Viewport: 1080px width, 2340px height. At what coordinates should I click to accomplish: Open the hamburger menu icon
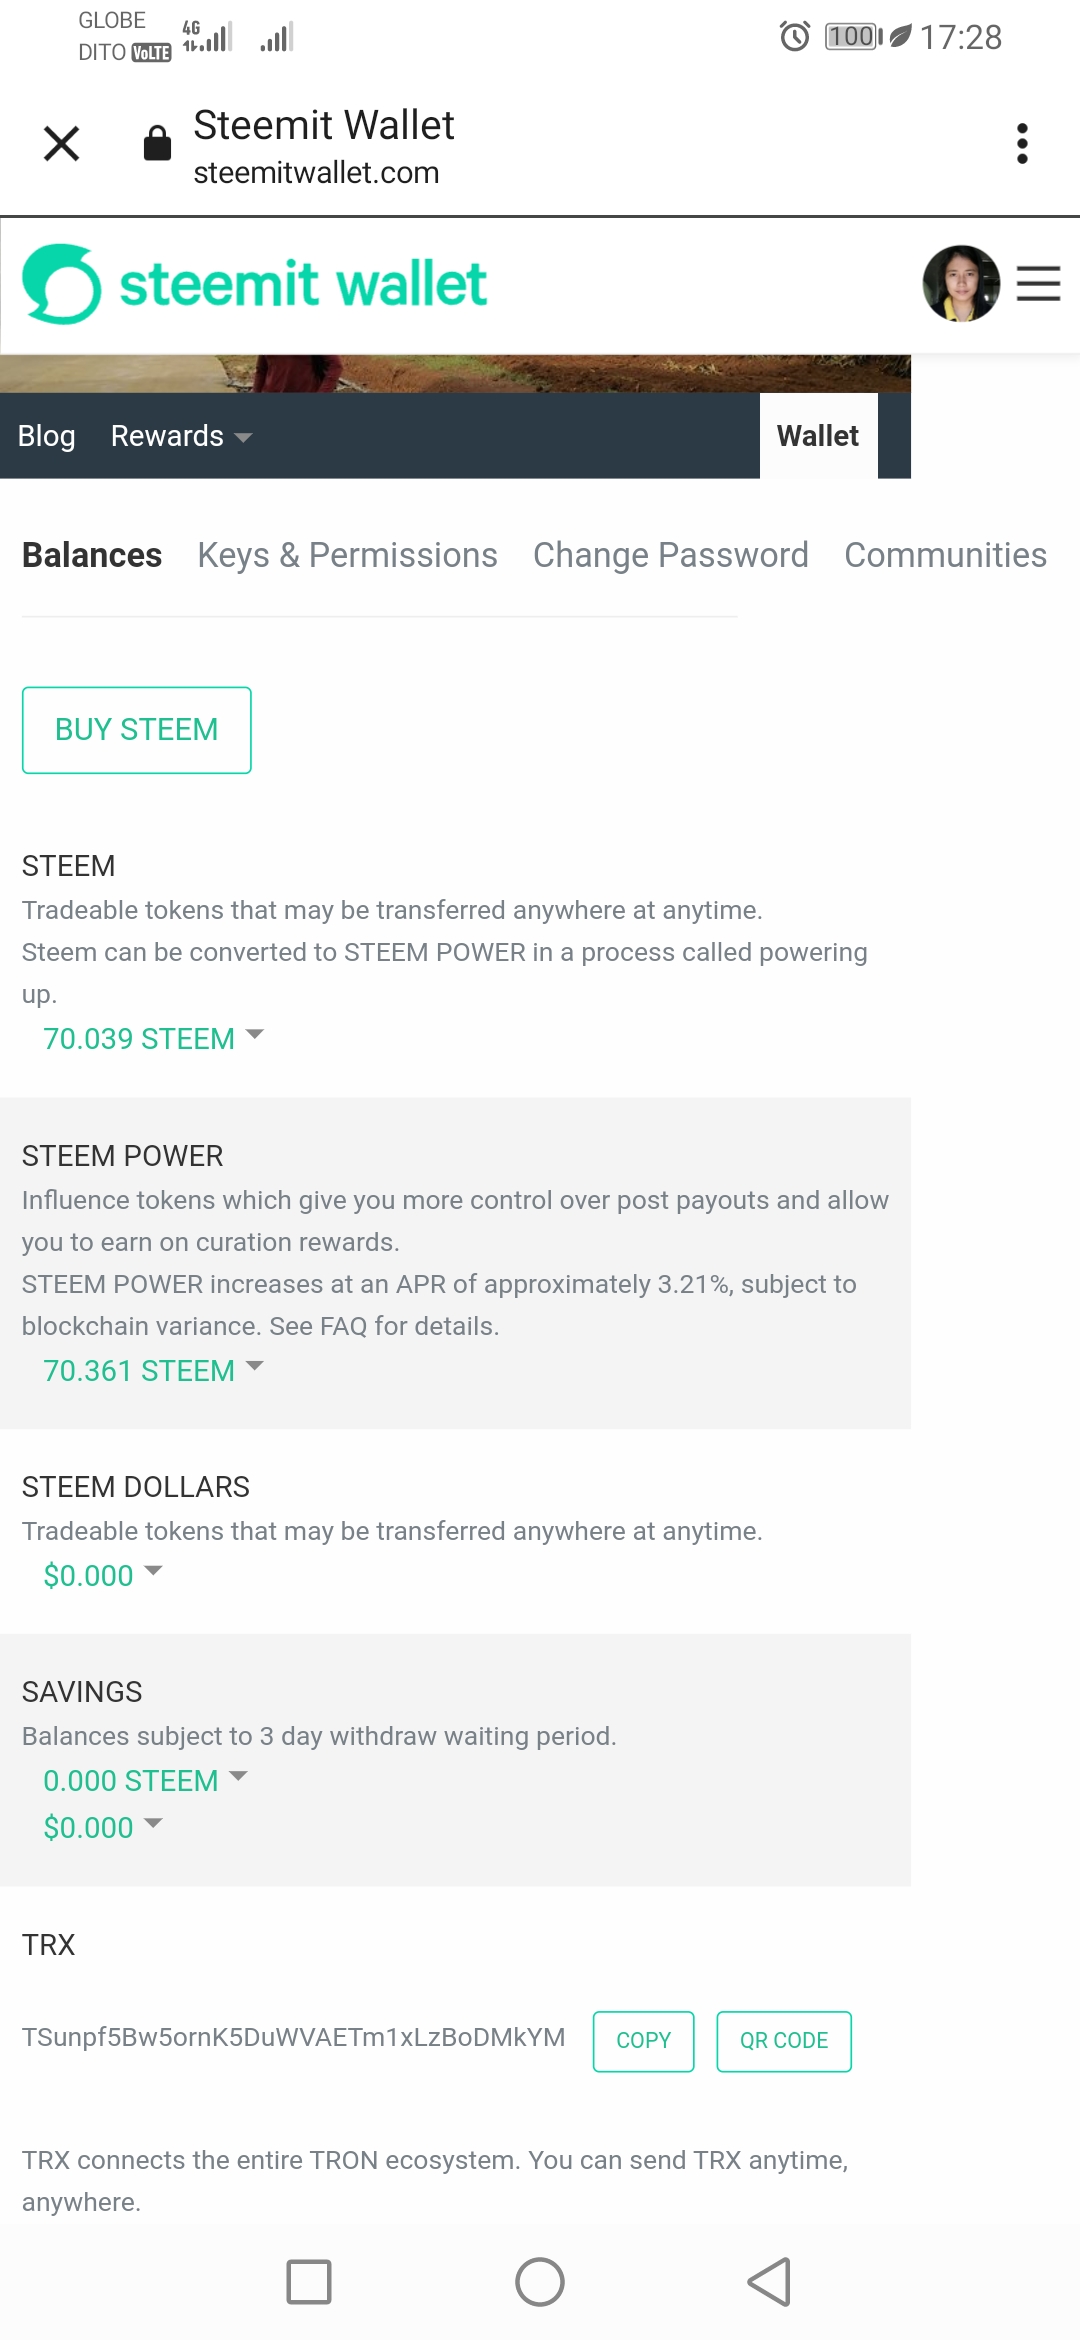tap(1039, 284)
